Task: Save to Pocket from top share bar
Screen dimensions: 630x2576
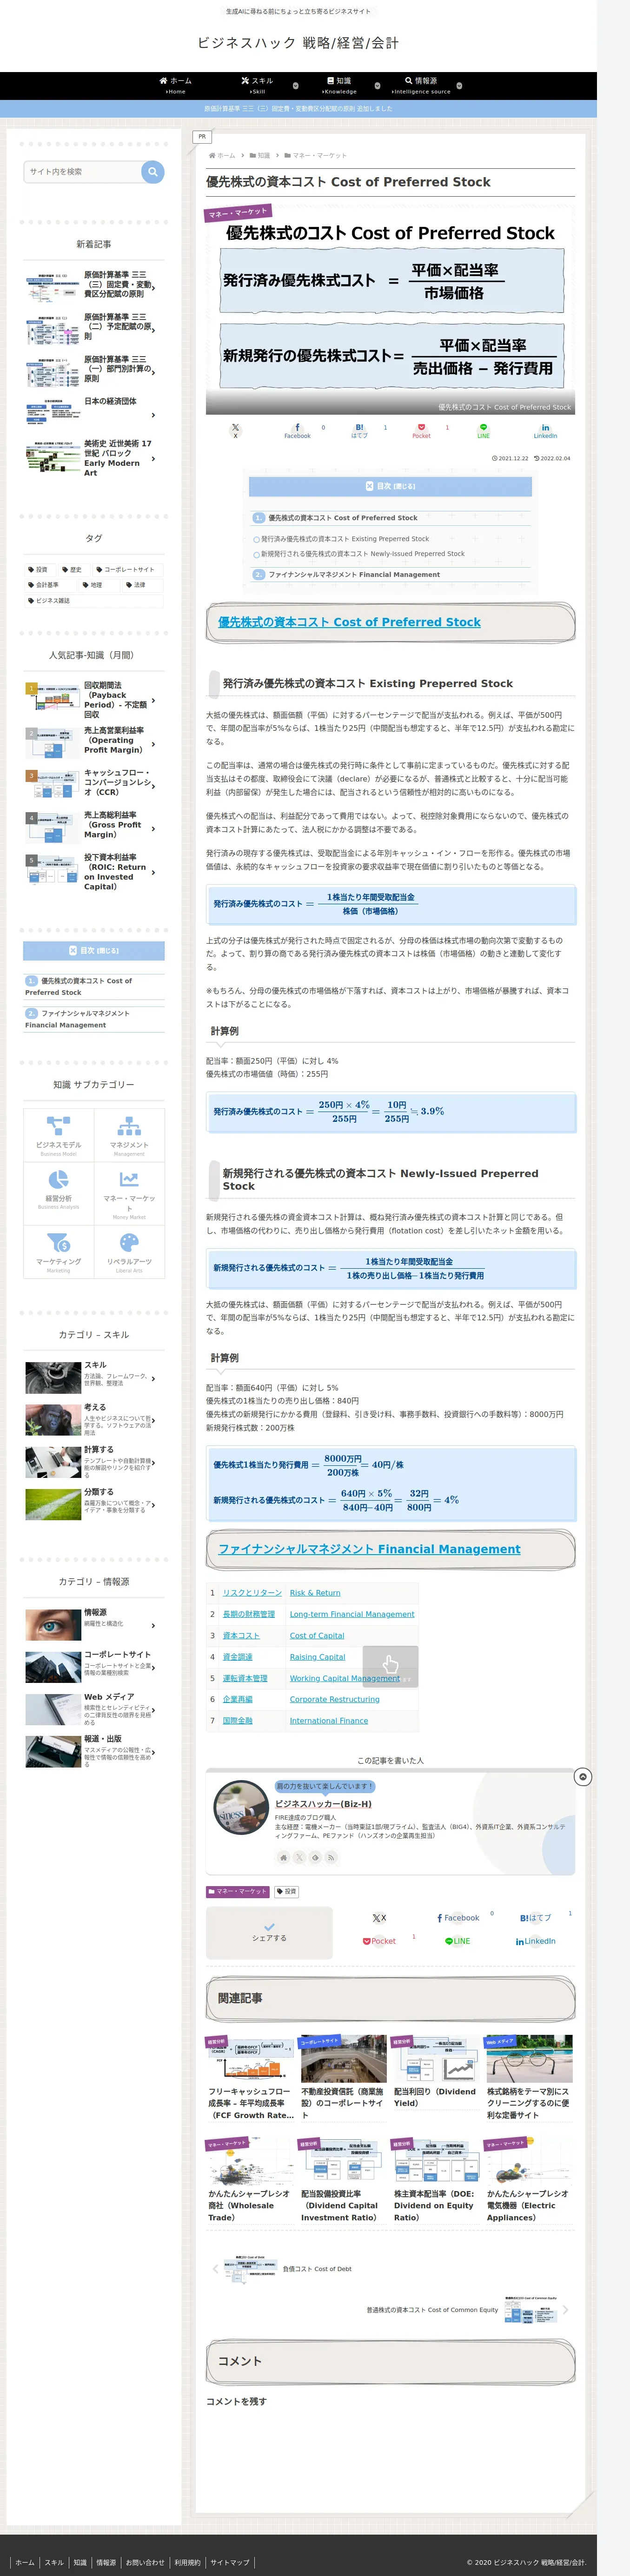Action: 421,431
